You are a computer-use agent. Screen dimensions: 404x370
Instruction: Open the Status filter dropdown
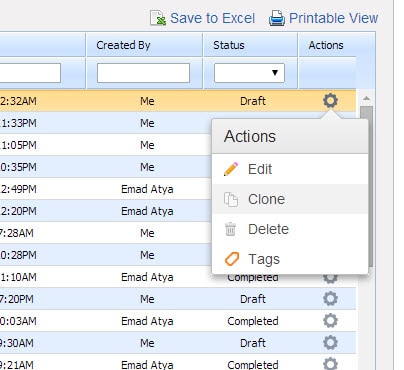click(x=249, y=73)
